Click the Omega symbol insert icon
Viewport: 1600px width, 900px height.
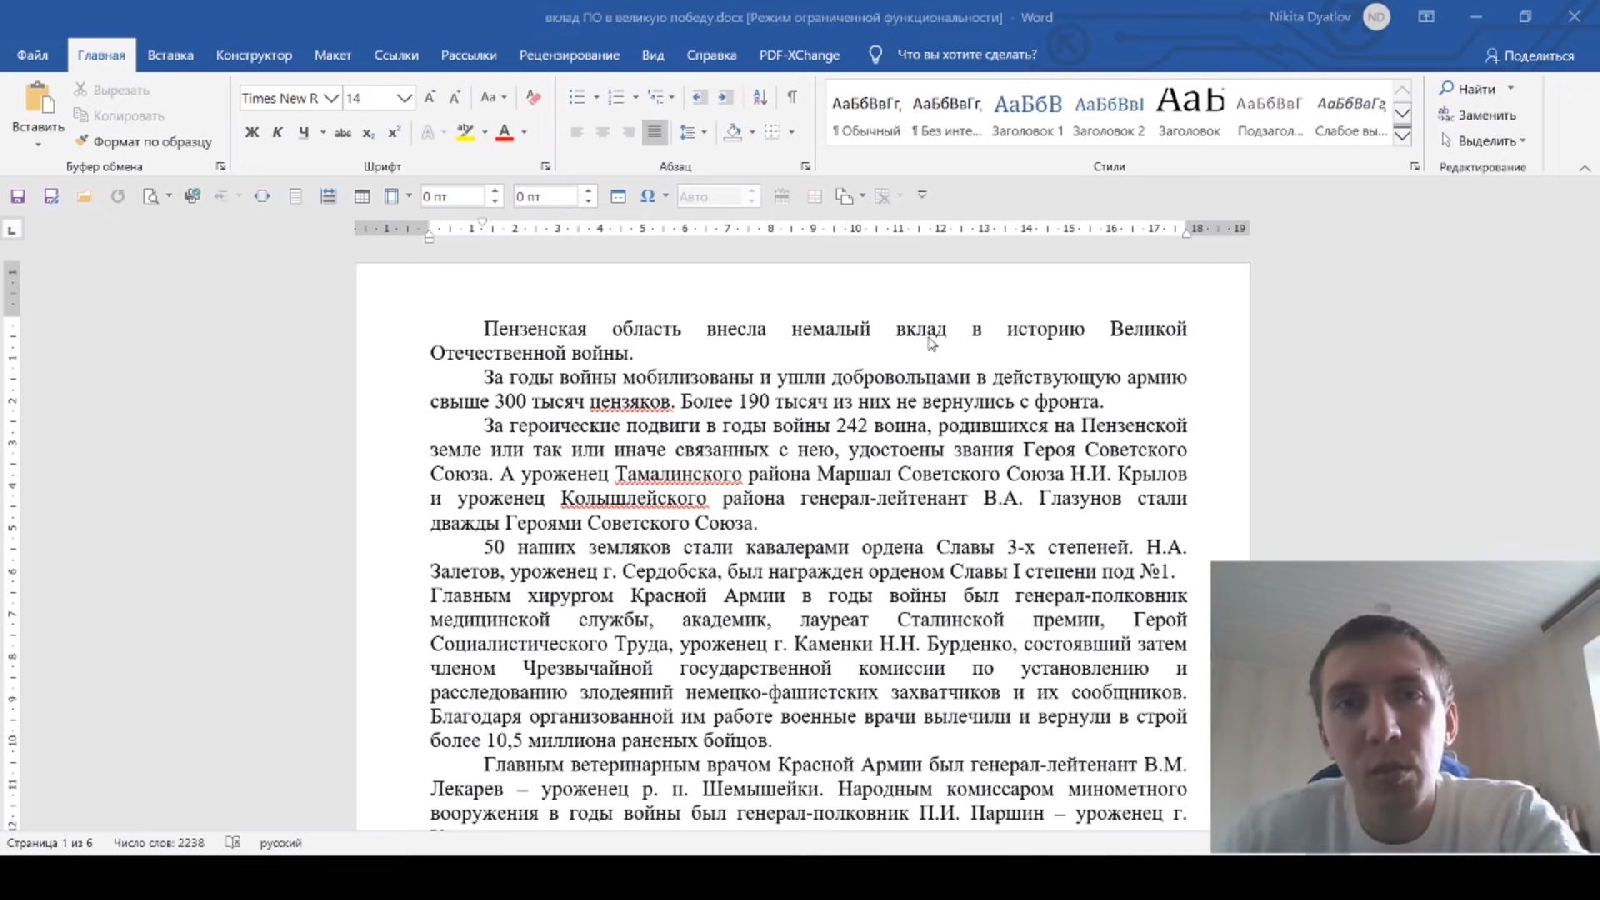coord(647,197)
